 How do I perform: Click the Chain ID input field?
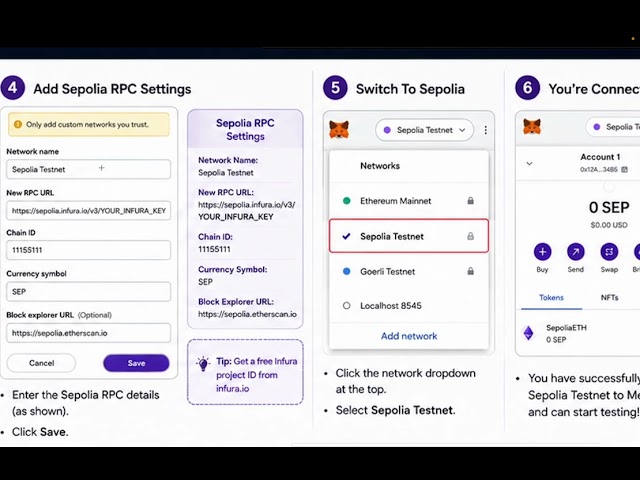[88, 250]
